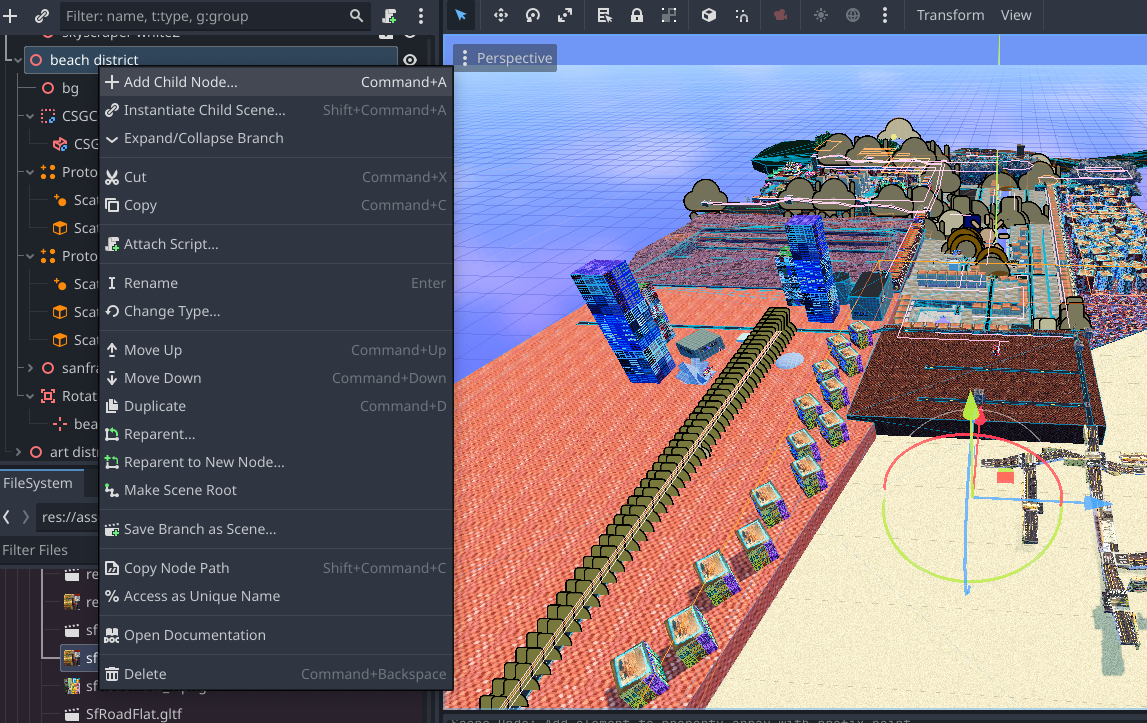Screen dimensions: 1147x723
Task: Go back in FileSystem history
Action: 7,517
